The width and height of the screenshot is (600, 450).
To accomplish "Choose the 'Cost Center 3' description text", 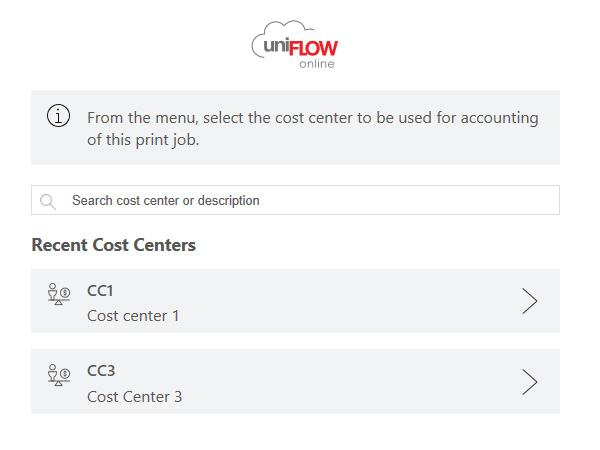I will coord(135,397).
